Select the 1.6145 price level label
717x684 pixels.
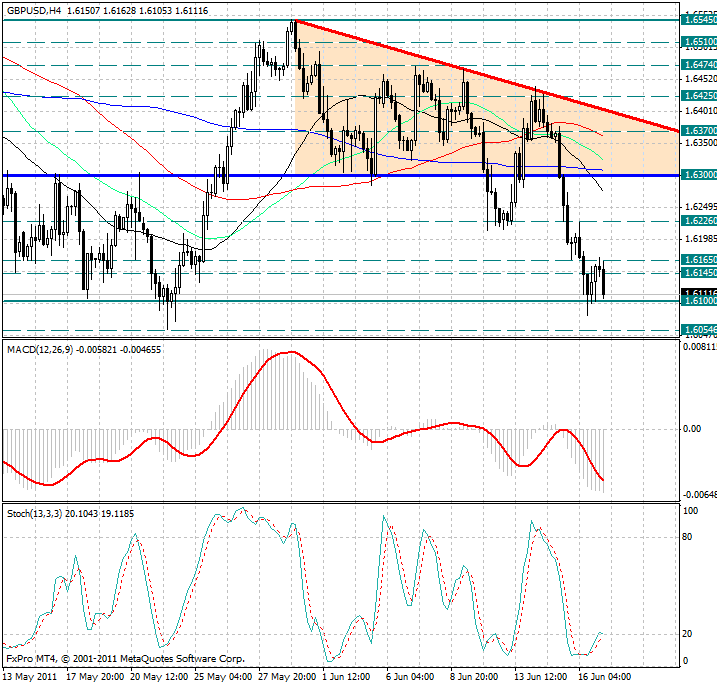699,273
